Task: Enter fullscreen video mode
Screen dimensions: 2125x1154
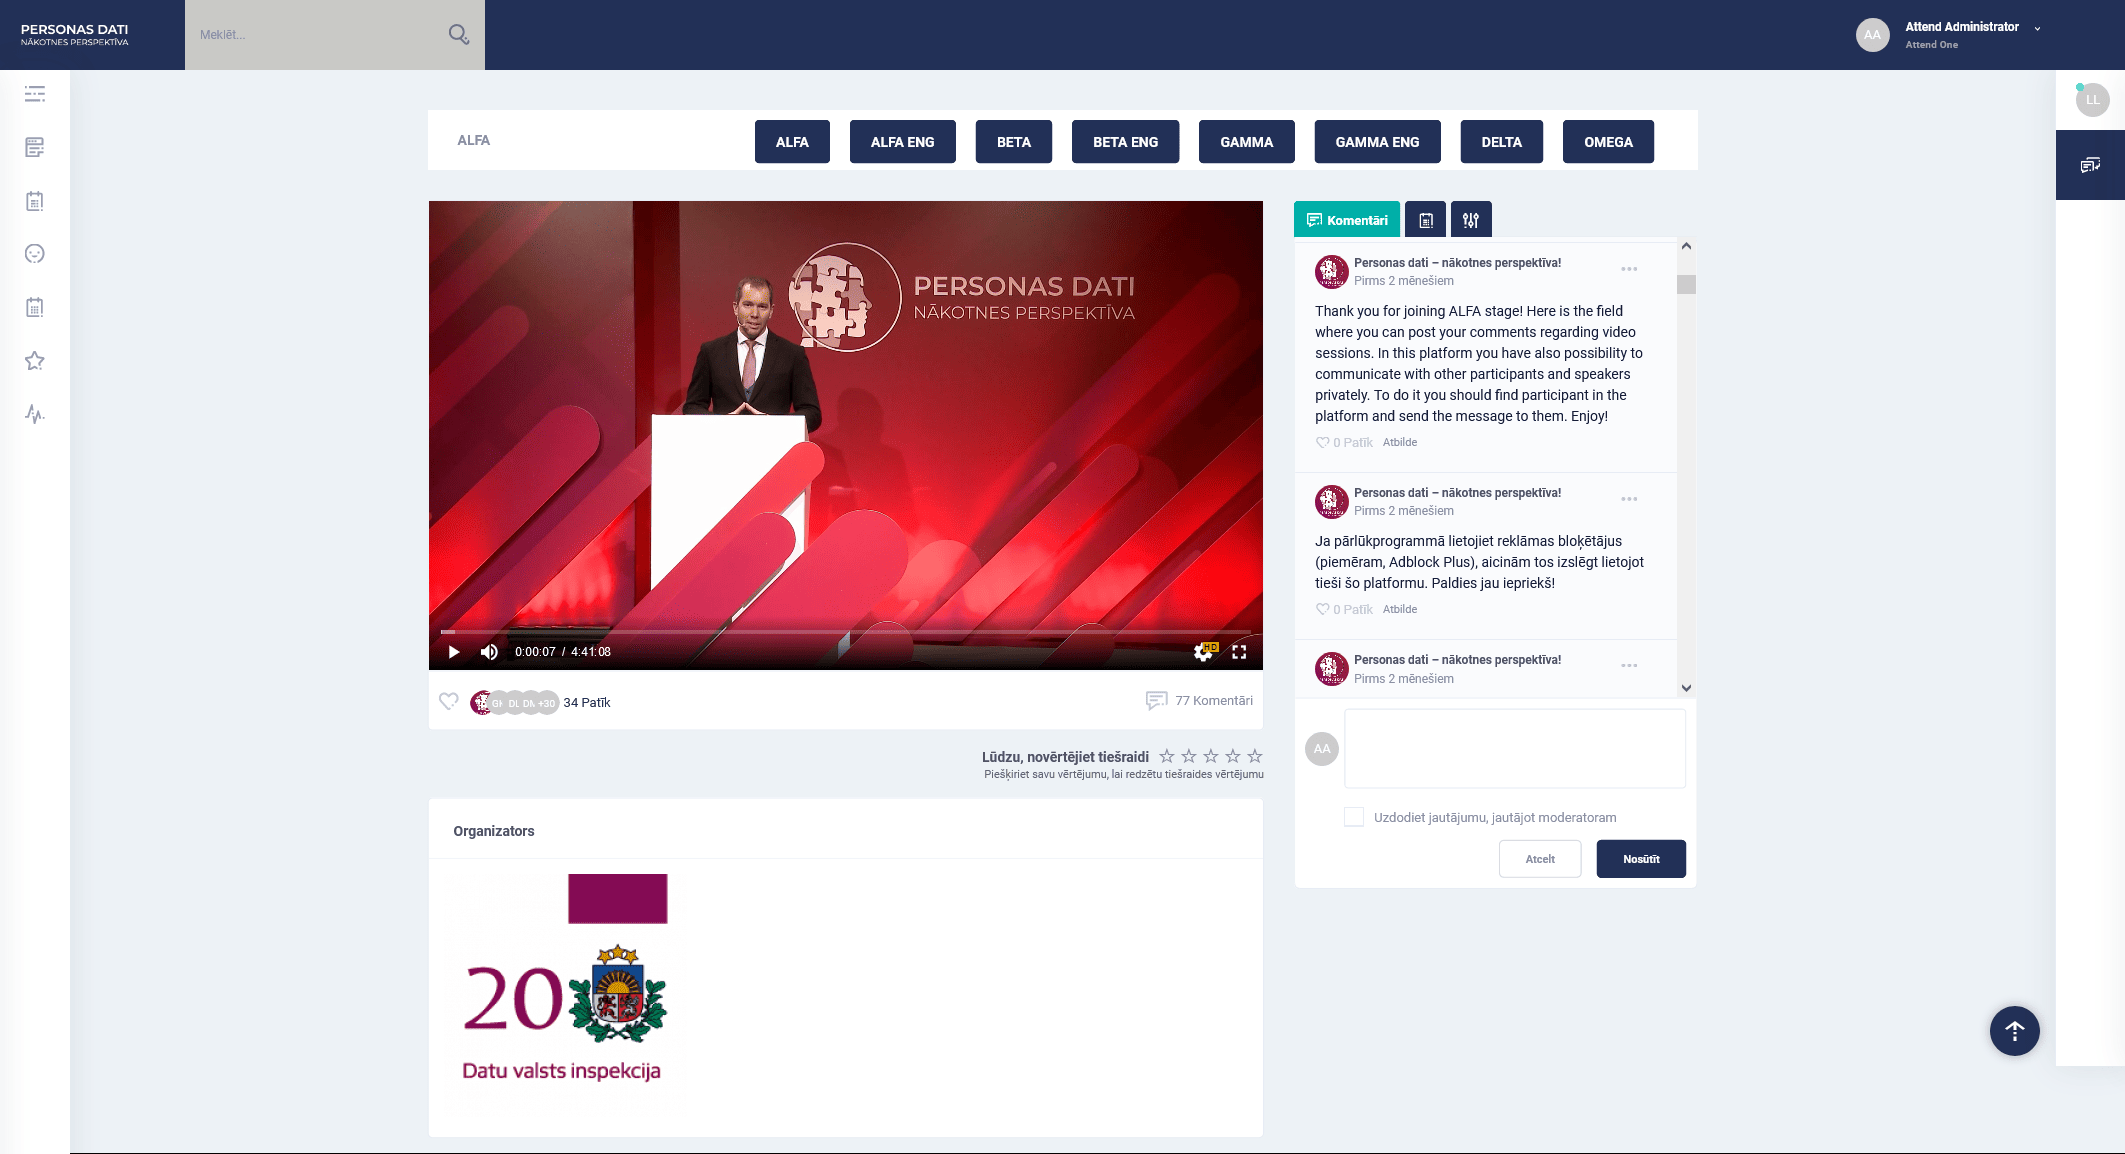Action: click(x=1239, y=652)
